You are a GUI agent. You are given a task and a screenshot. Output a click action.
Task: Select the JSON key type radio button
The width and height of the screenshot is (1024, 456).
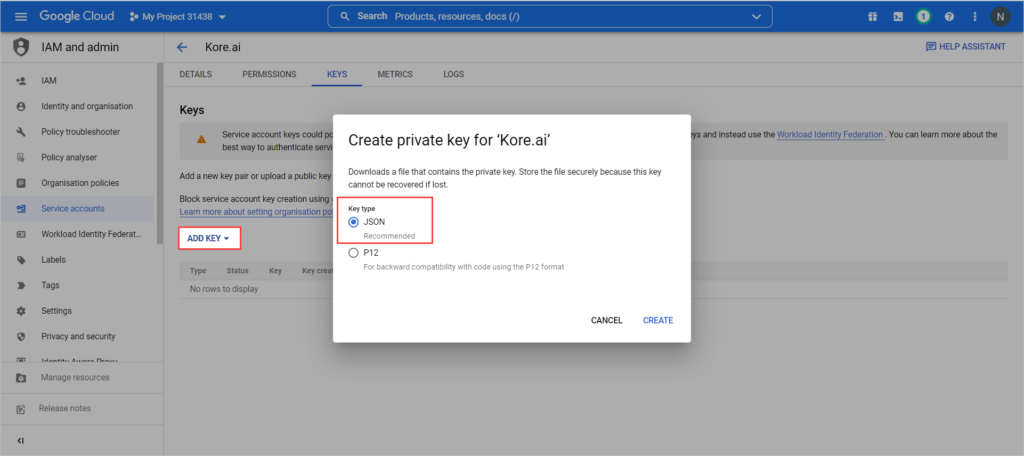click(x=353, y=222)
